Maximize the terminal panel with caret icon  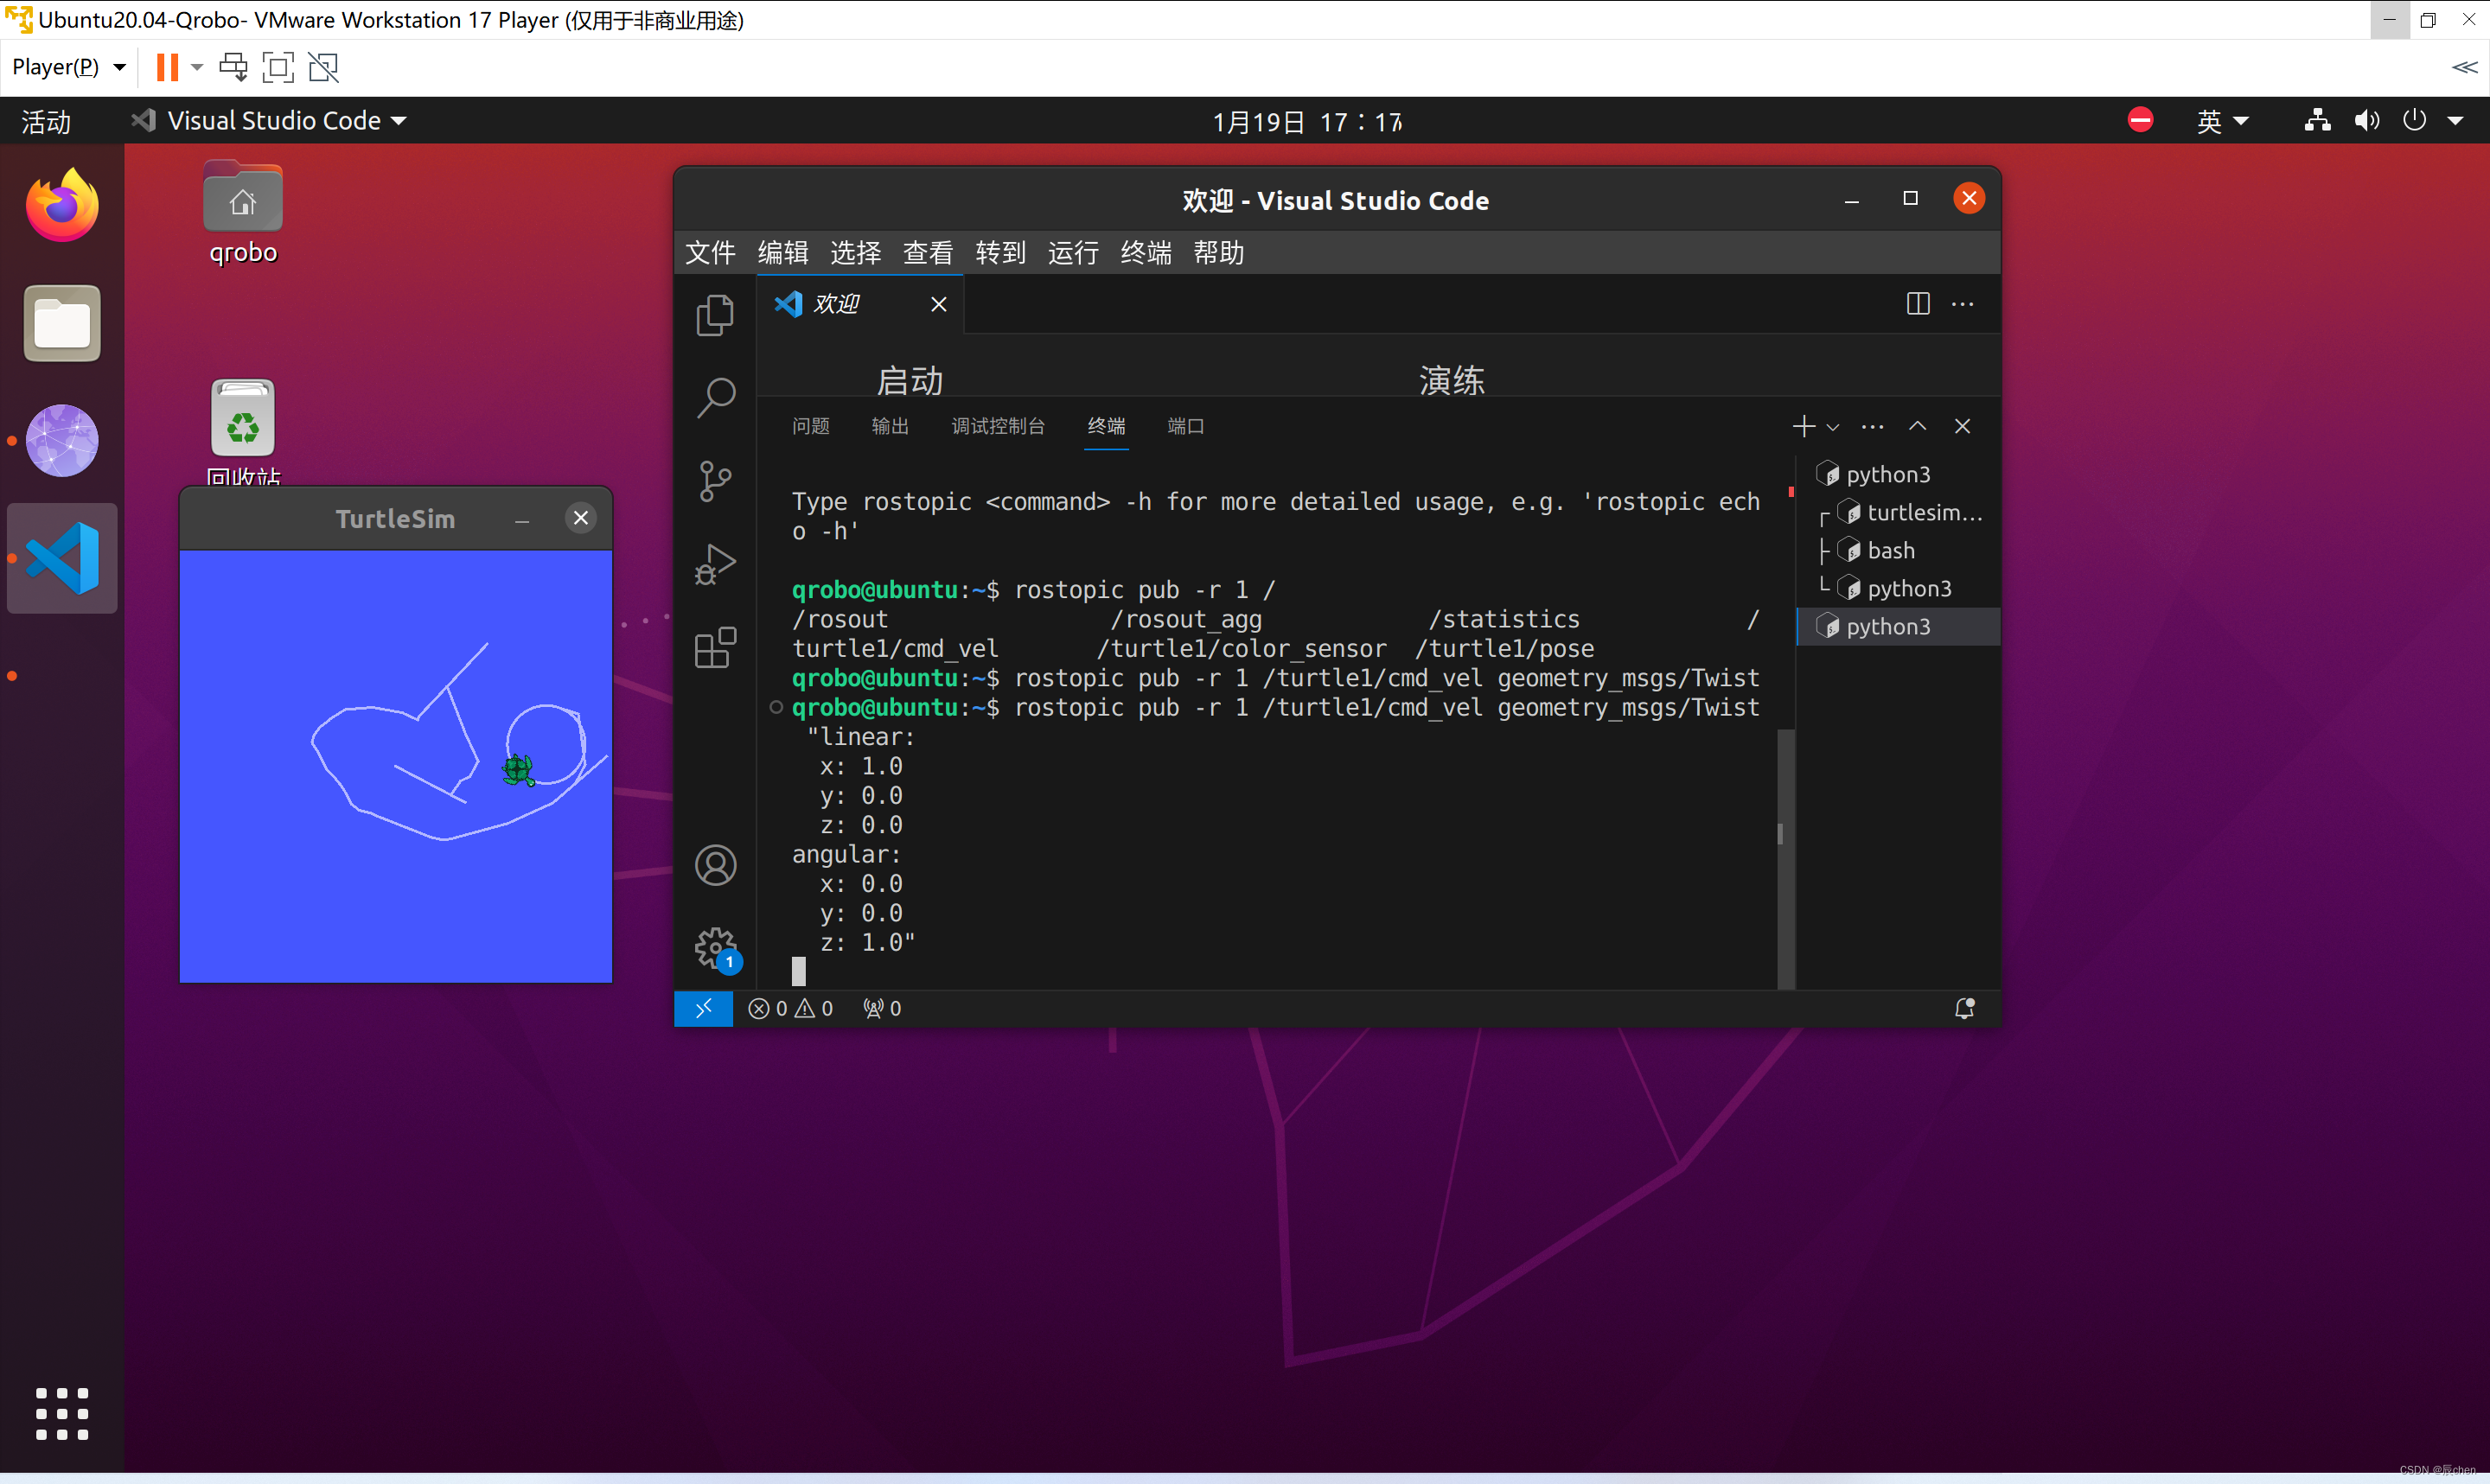coord(1917,426)
